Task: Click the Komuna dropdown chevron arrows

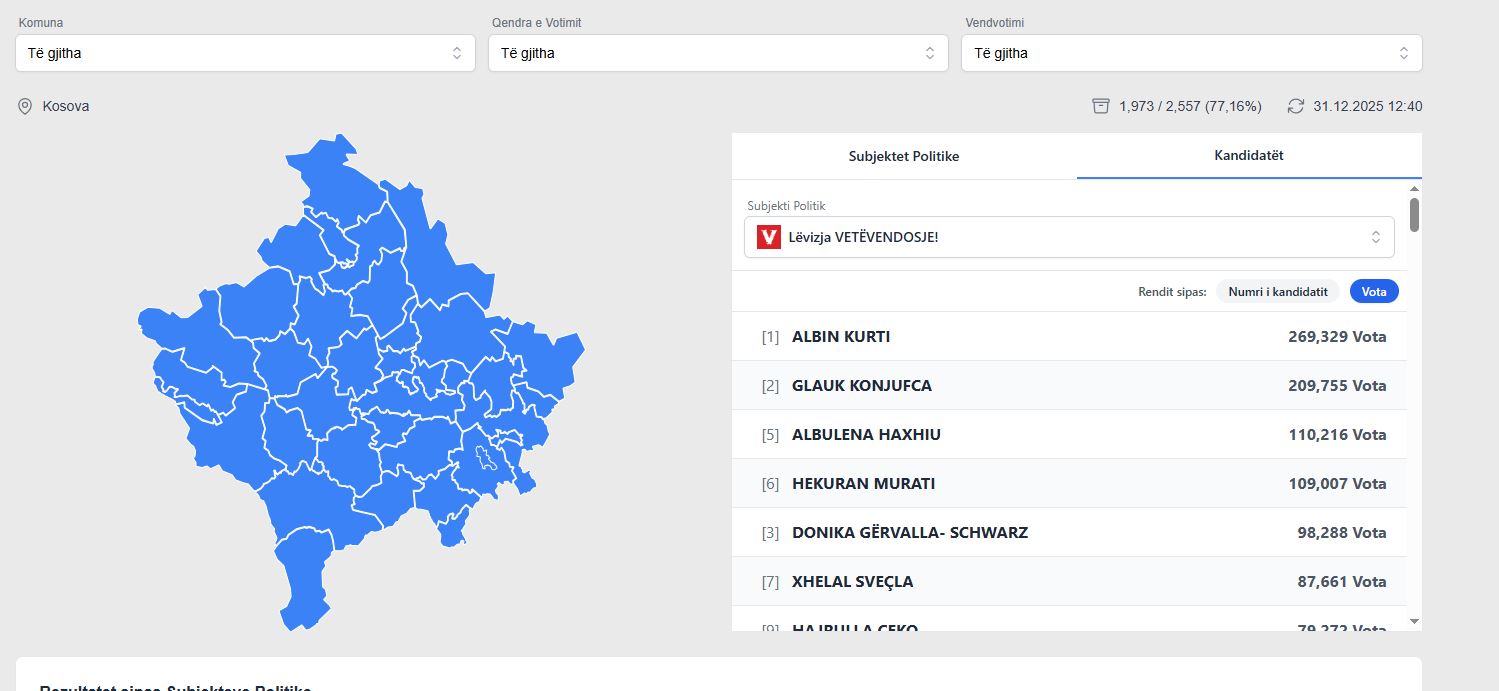Action: 457,53
